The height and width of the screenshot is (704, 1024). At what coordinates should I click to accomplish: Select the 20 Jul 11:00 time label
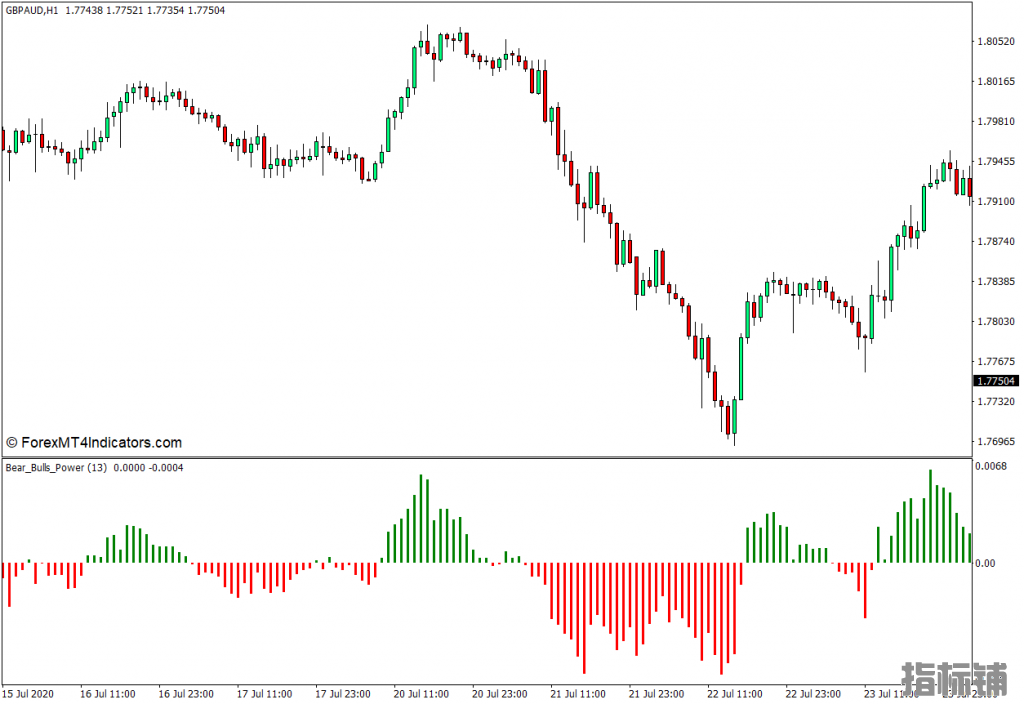(421, 693)
